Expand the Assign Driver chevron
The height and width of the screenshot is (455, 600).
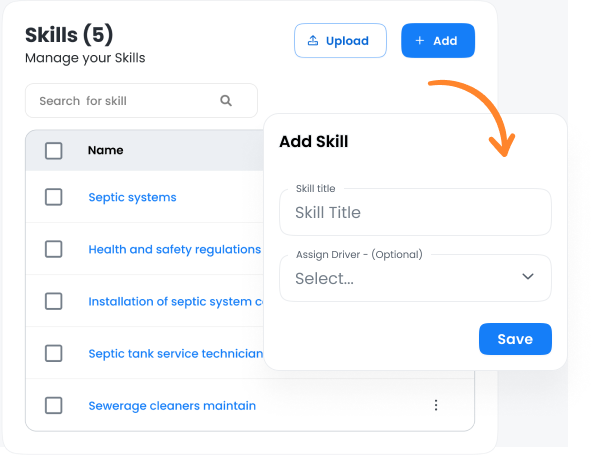point(528,277)
